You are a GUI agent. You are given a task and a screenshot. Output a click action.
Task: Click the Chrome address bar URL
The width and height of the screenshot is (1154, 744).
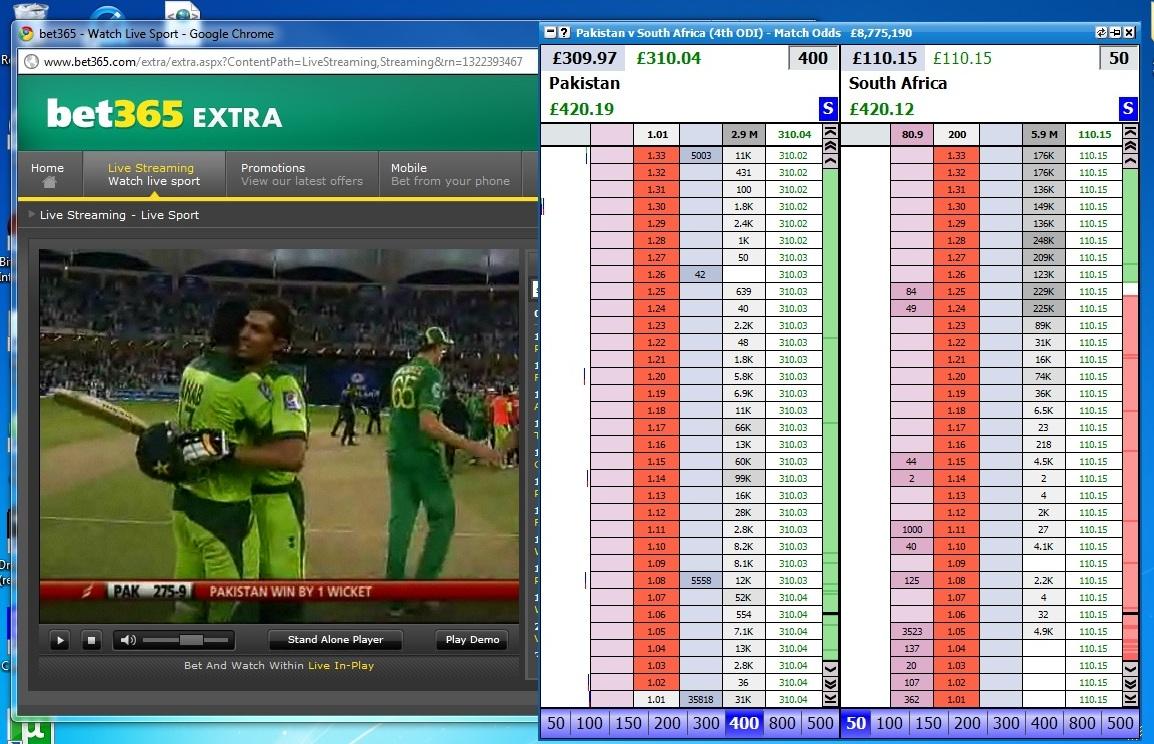283,62
